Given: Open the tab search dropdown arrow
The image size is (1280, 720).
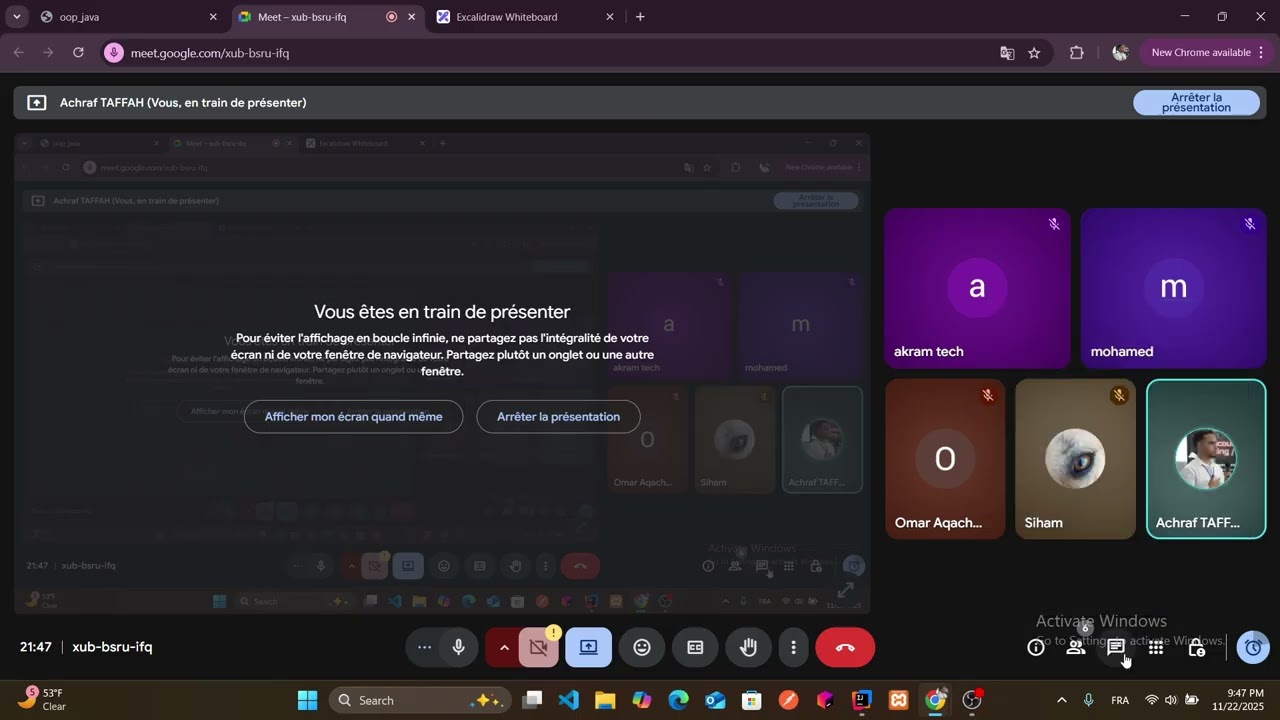Looking at the screenshot, I should [16, 17].
